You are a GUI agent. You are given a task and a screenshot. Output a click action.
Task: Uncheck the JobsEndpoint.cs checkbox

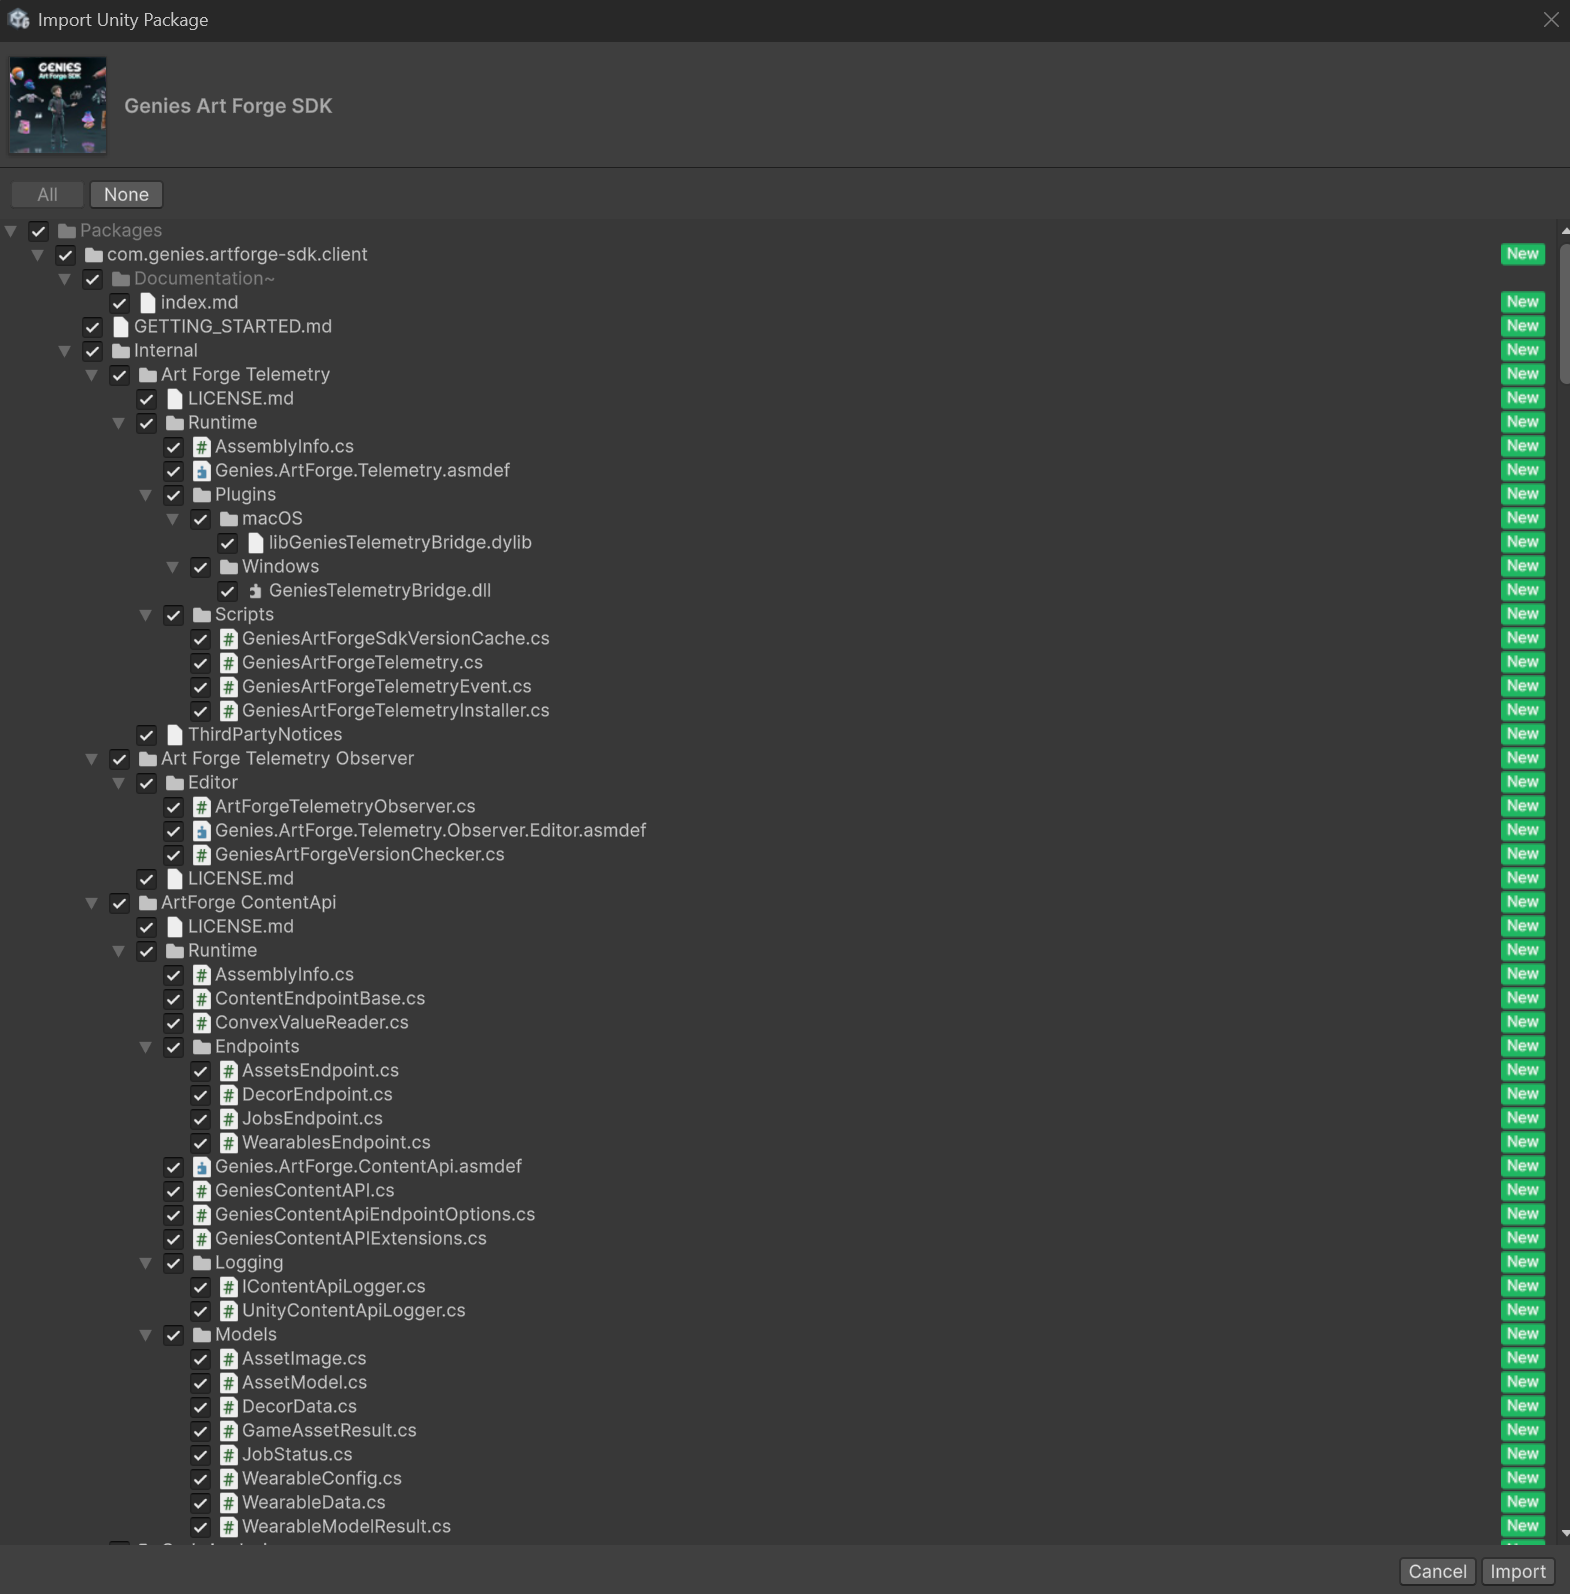pos(201,1119)
